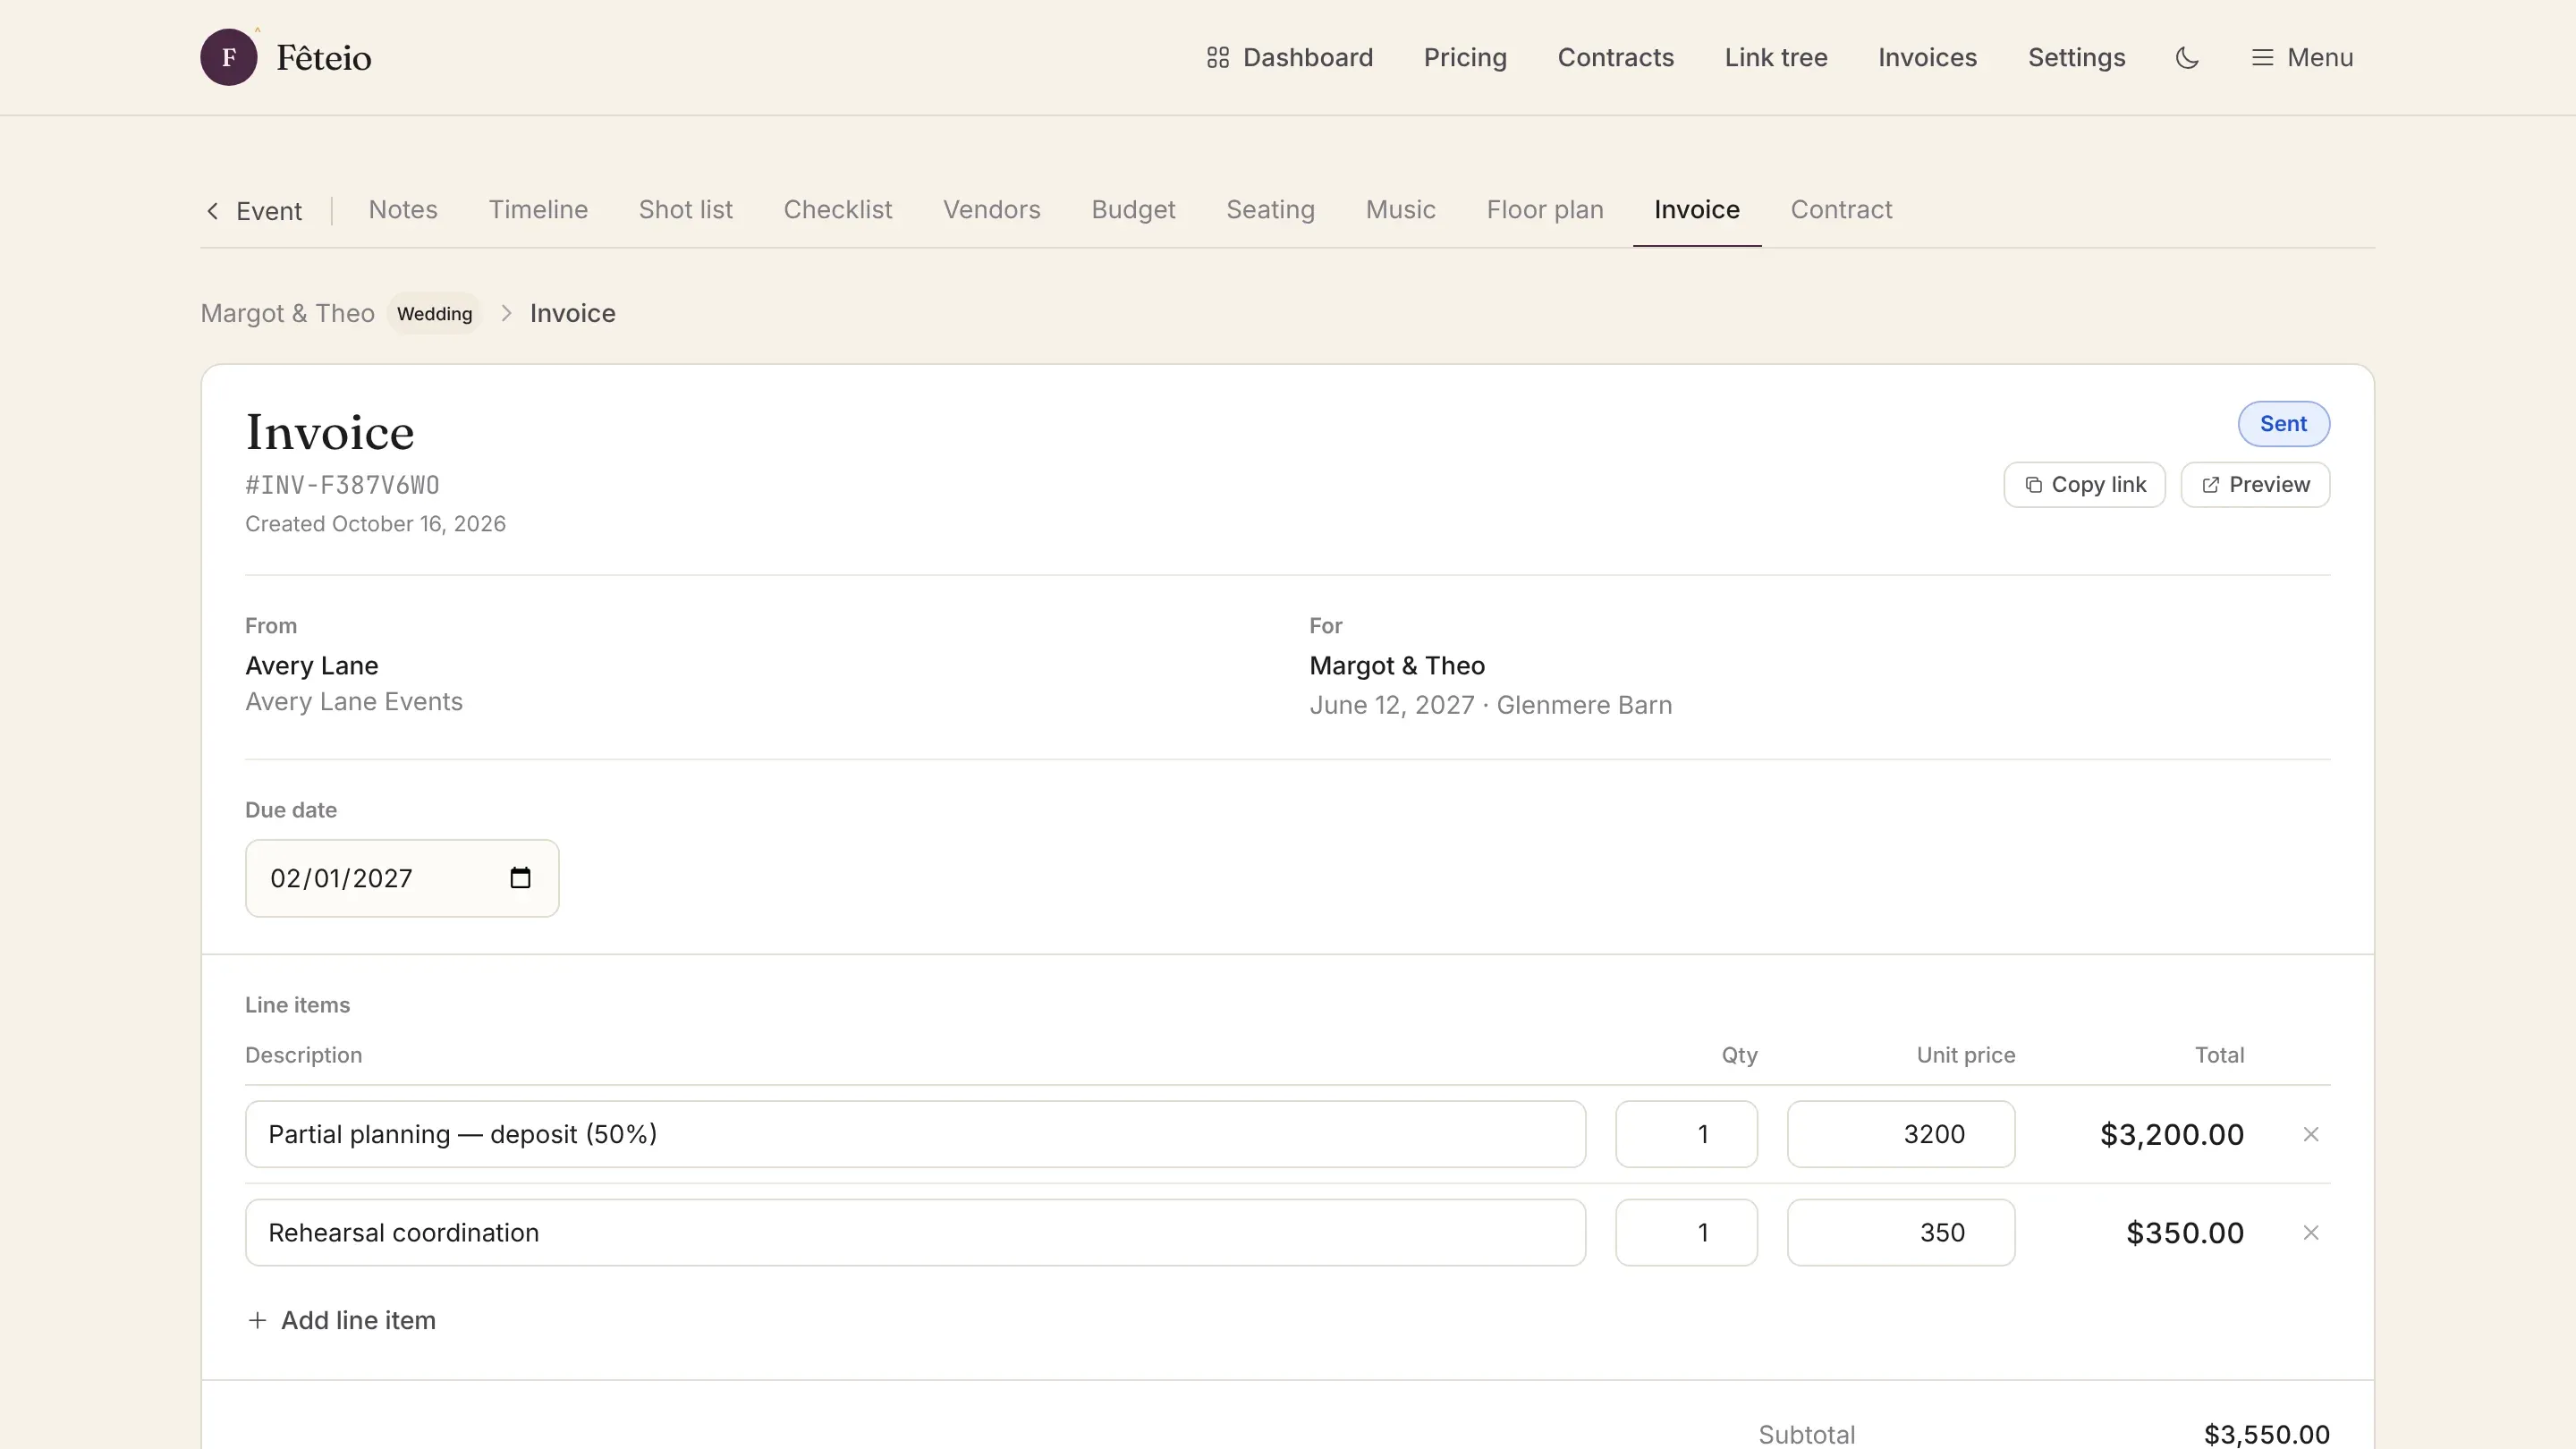Switch to the Vendors tab
Viewport: 2576px width, 1449px height.
(x=991, y=210)
